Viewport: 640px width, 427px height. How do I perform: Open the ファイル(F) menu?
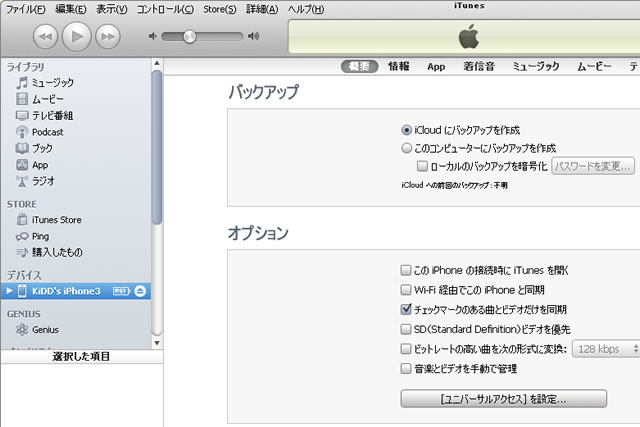25,9
